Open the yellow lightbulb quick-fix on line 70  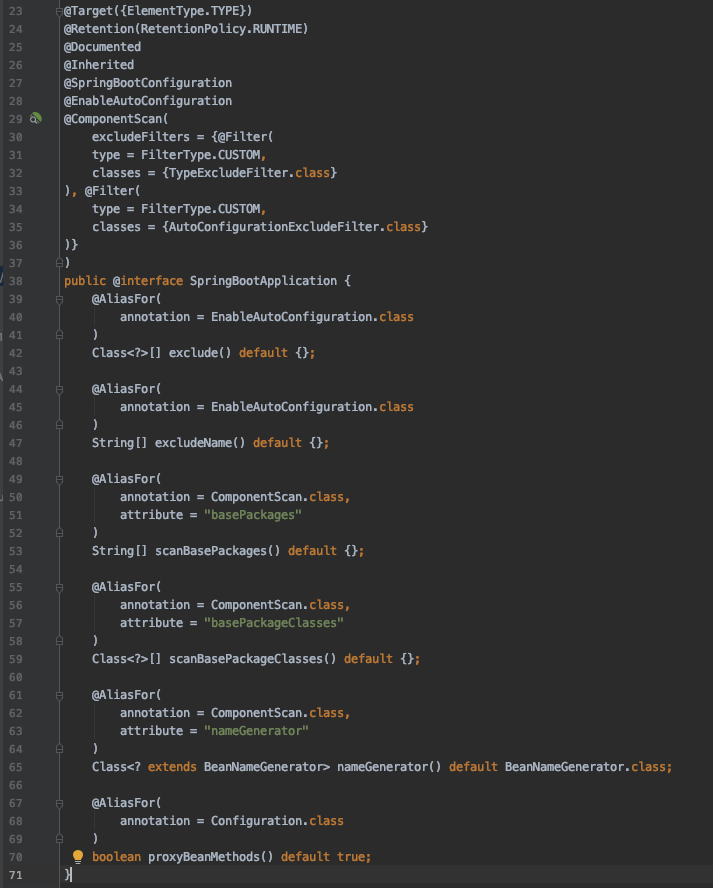[x=78, y=856]
